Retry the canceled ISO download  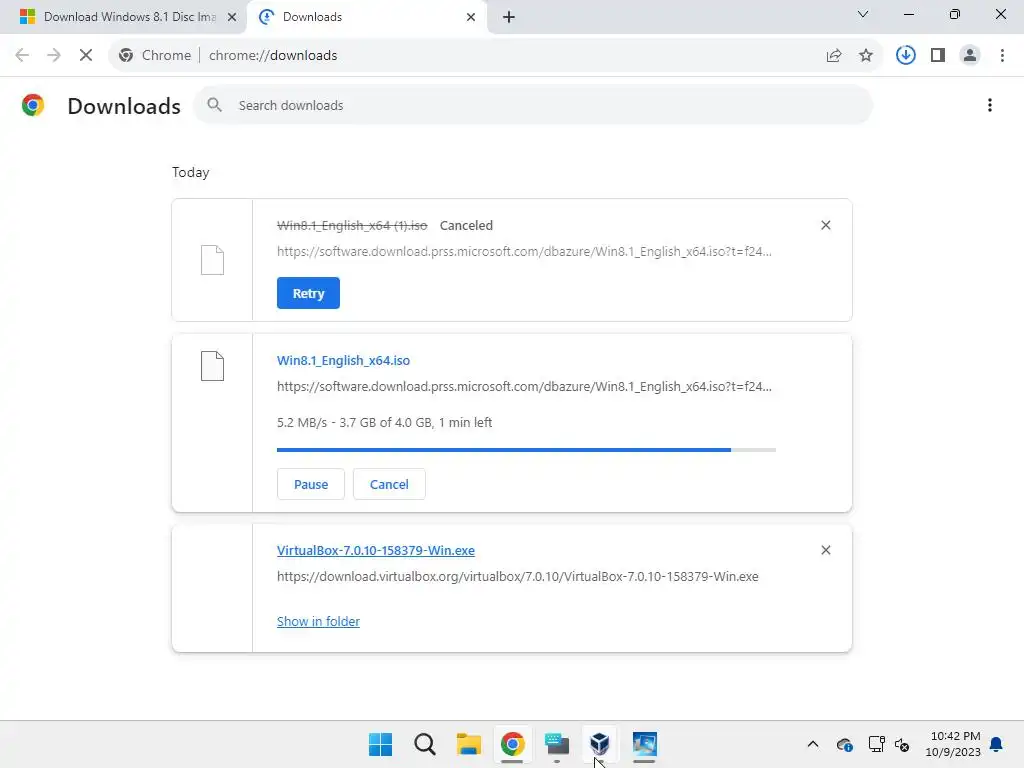click(x=308, y=293)
